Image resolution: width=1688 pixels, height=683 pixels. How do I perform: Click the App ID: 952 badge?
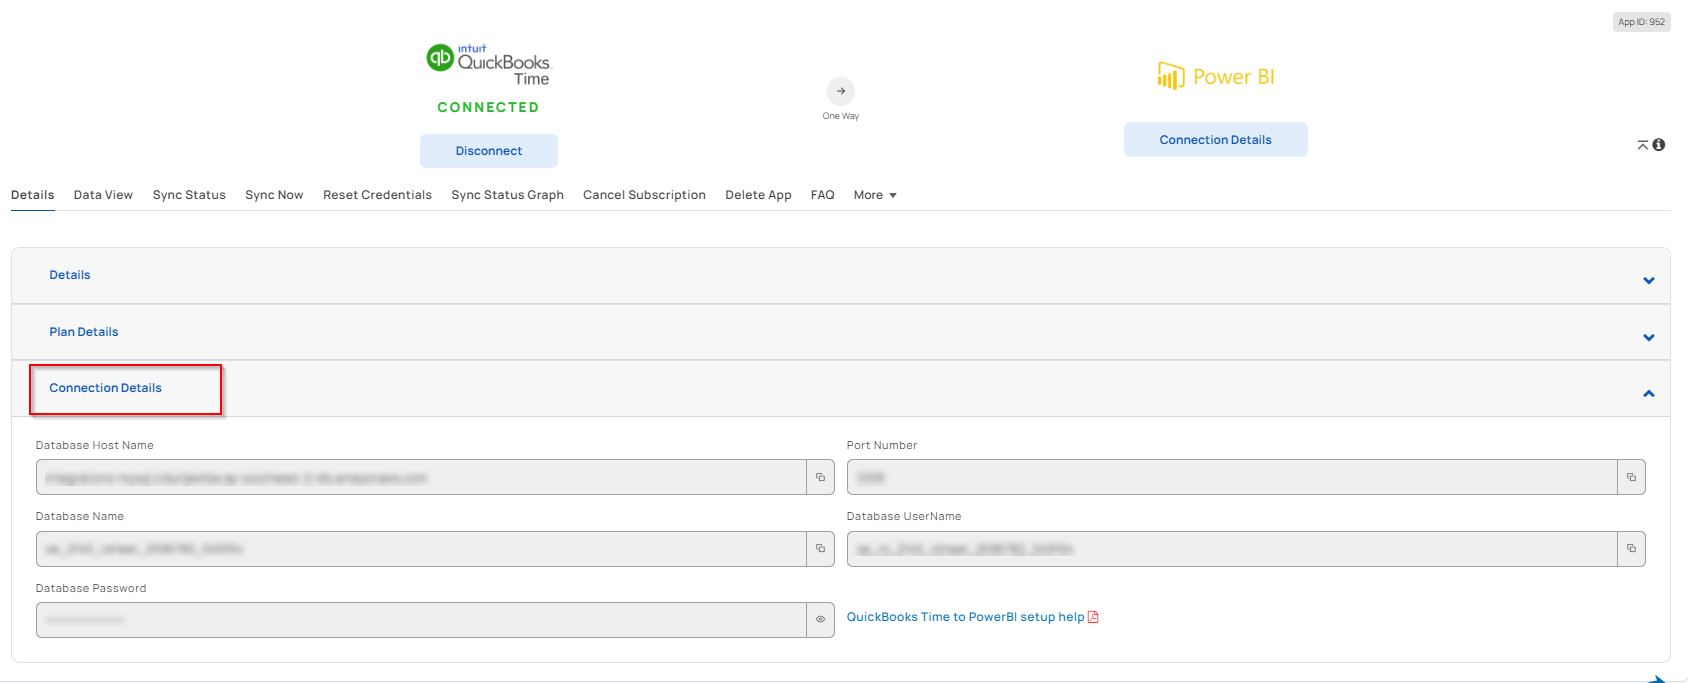pyautogui.click(x=1642, y=22)
